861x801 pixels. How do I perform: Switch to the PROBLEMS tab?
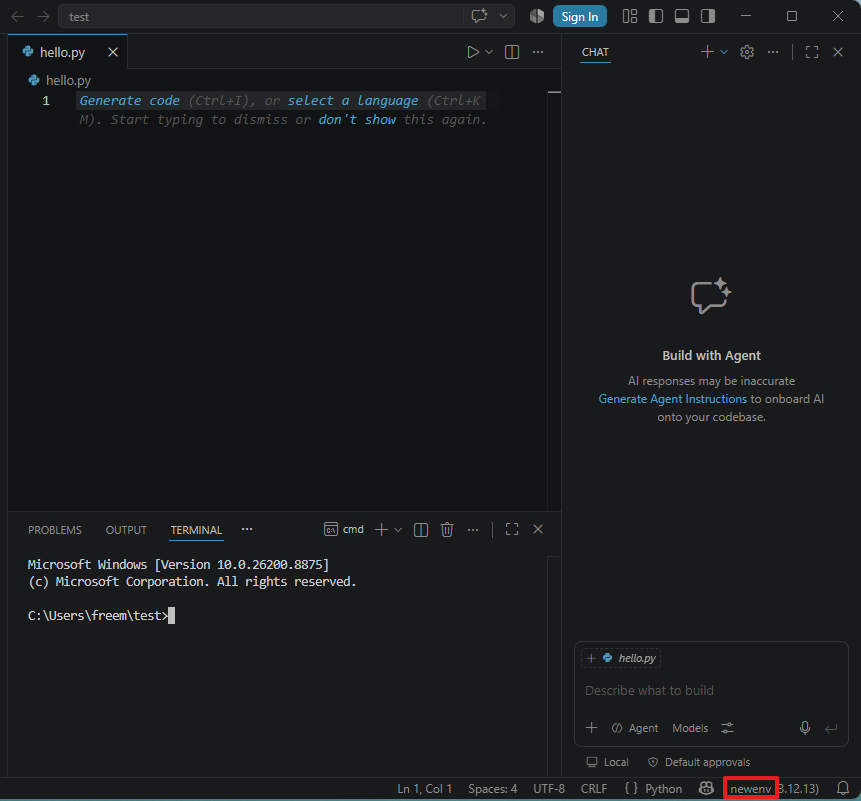coord(55,530)
